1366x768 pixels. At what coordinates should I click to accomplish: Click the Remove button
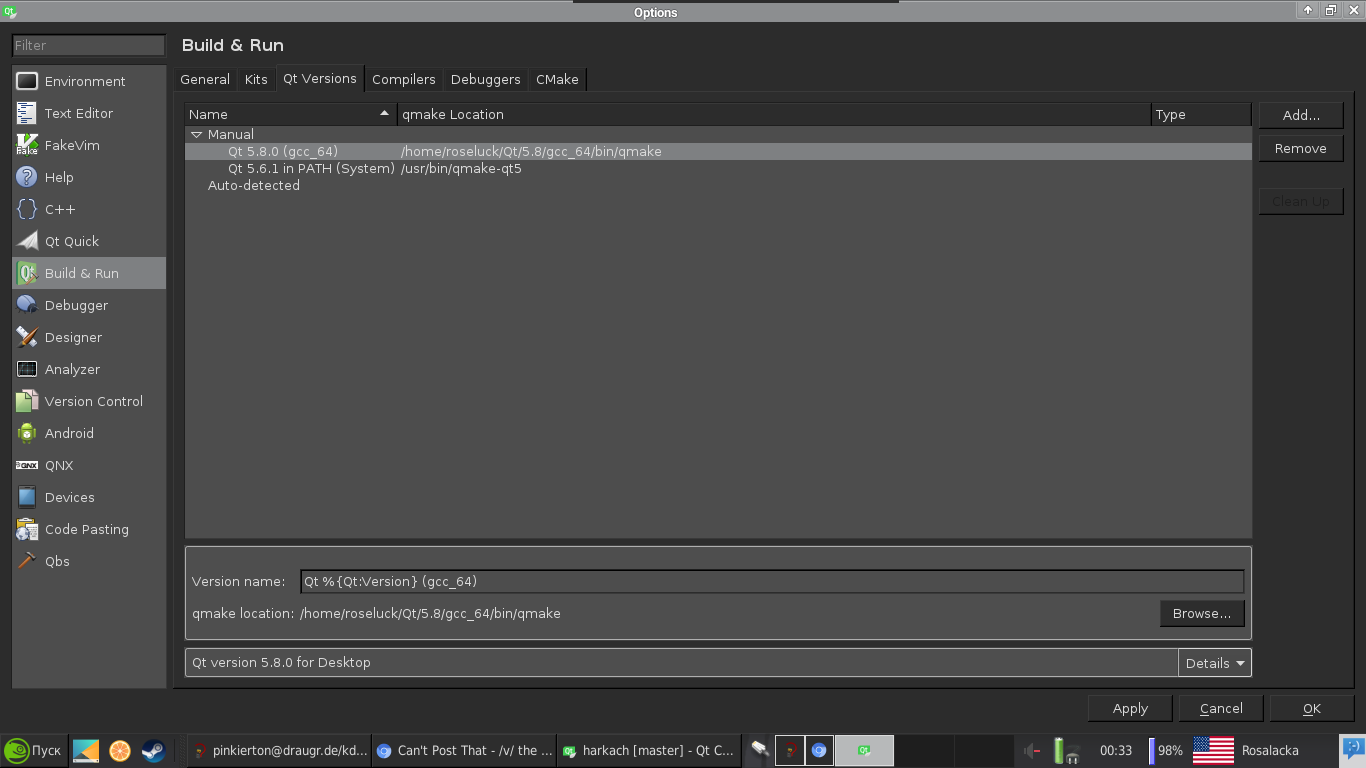pyautogui.click(x=1301, y=148)
